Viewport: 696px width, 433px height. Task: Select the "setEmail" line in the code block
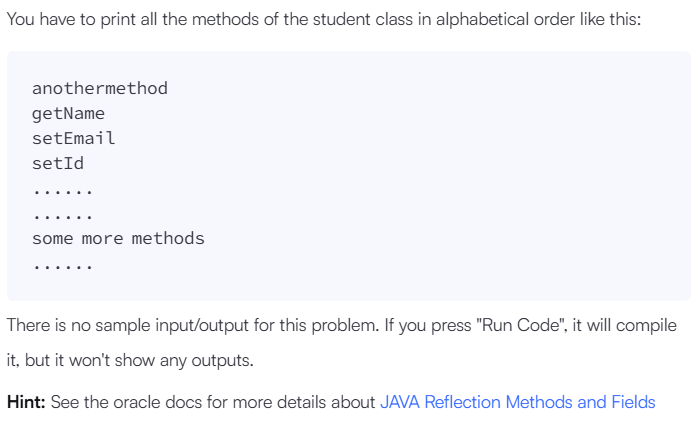click(x=73, y=138)
